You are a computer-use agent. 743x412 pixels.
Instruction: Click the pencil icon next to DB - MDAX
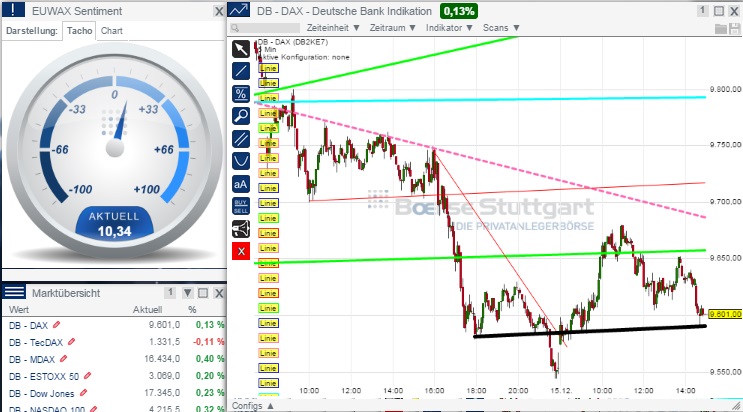[63, 359]
